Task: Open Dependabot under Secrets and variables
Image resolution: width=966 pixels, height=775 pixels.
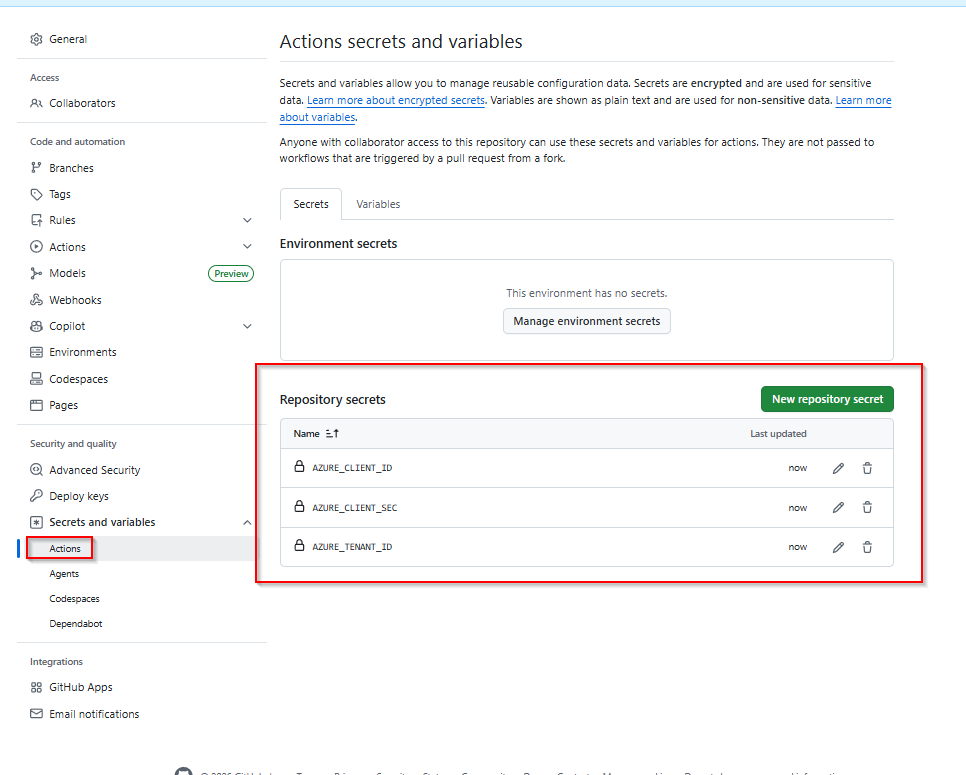Action: (x=76, y=623)
